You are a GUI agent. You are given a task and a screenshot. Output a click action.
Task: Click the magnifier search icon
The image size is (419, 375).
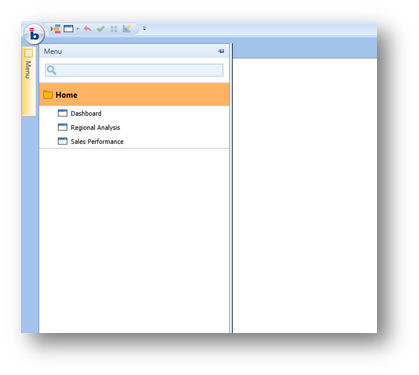(51, 70)
